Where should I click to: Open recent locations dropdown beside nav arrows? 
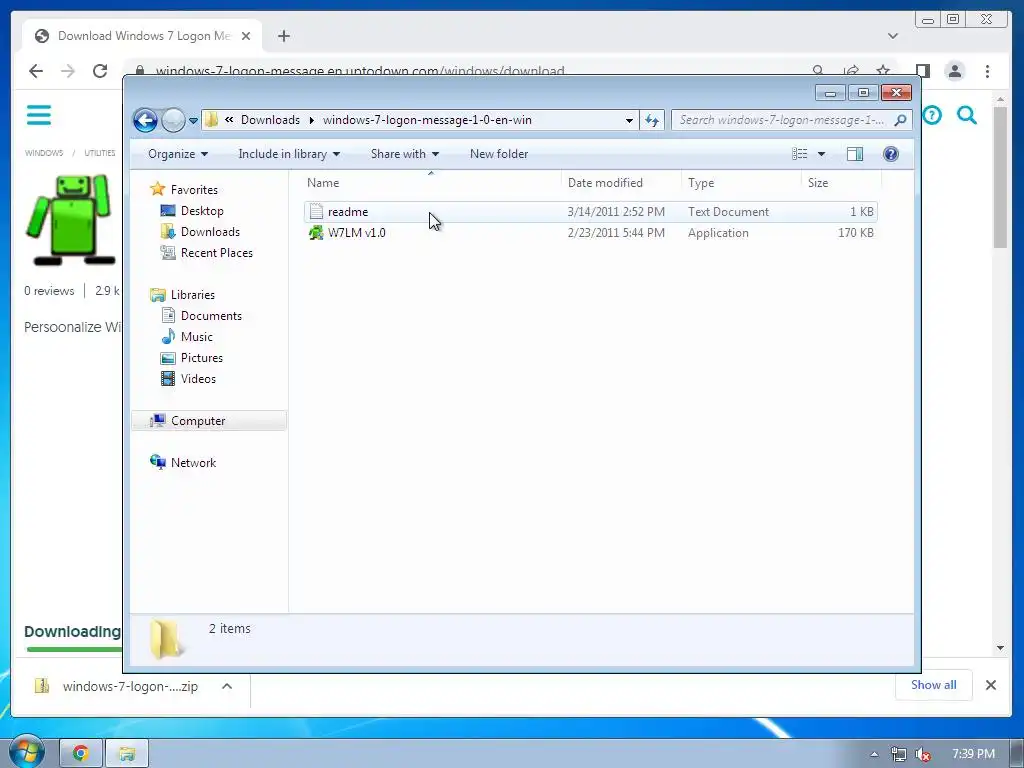click(193, 121)
